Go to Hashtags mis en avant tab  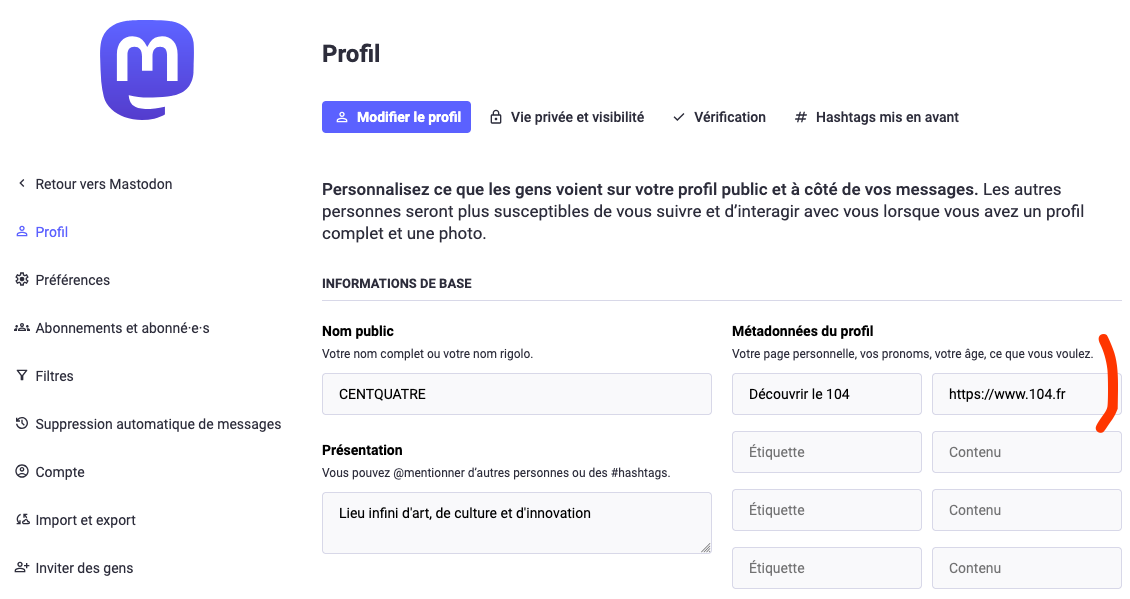point(876,117)
